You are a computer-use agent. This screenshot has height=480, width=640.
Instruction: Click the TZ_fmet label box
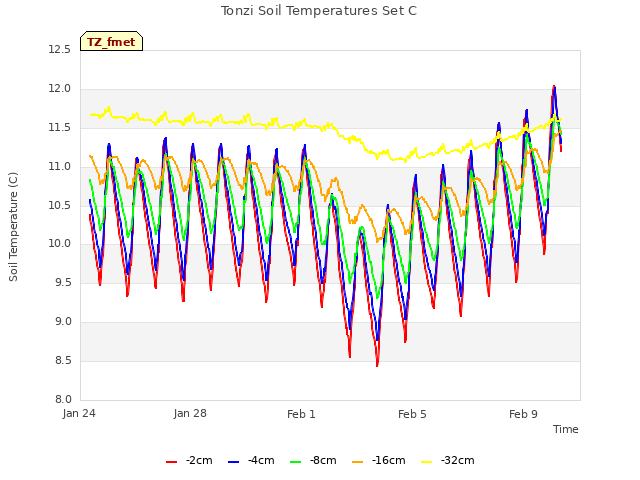[111, 41]
